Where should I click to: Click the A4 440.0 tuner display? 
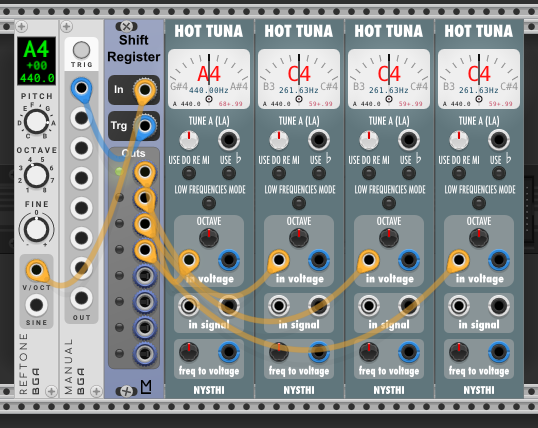click(x=36, y=61)
